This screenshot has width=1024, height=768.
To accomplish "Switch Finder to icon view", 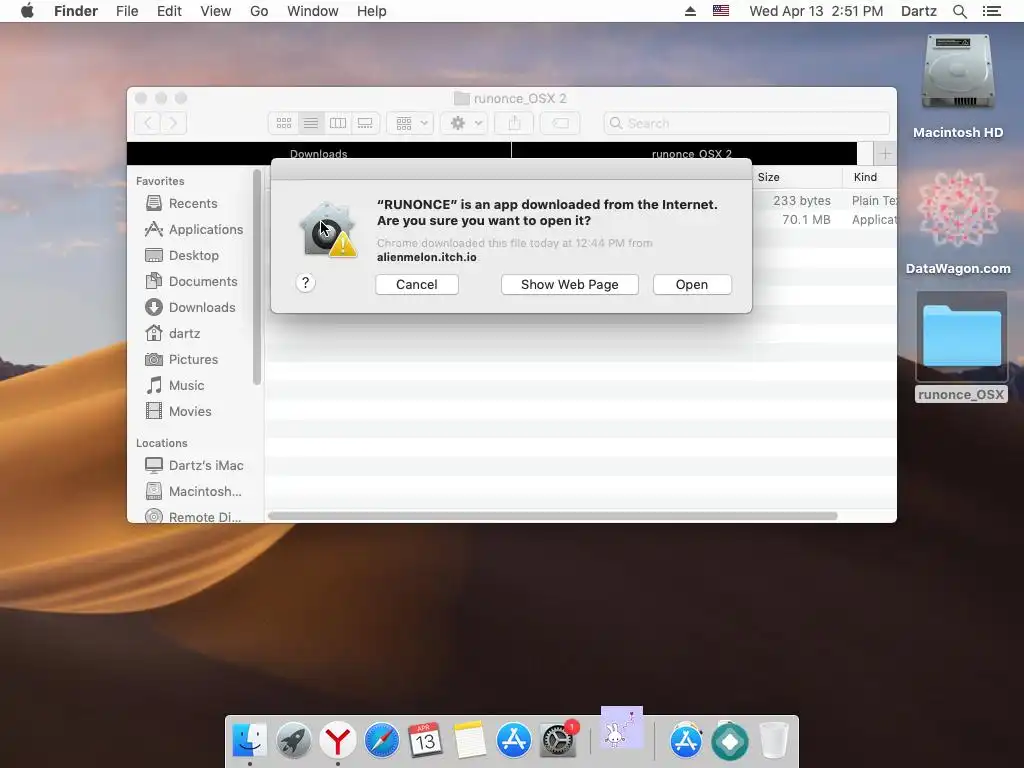I will pos(283,123).
